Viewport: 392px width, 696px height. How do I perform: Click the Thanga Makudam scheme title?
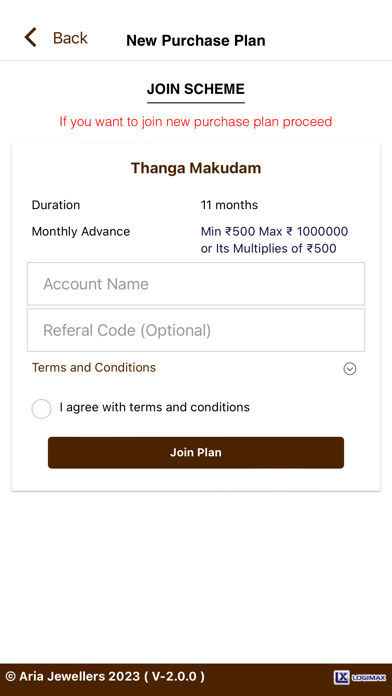click(x=196, y=168)
